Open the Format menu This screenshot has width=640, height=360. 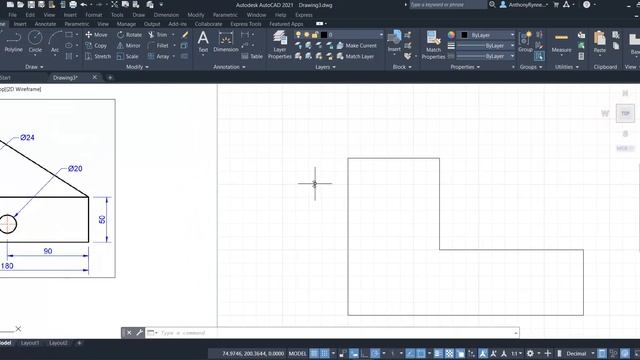[93, 15]
